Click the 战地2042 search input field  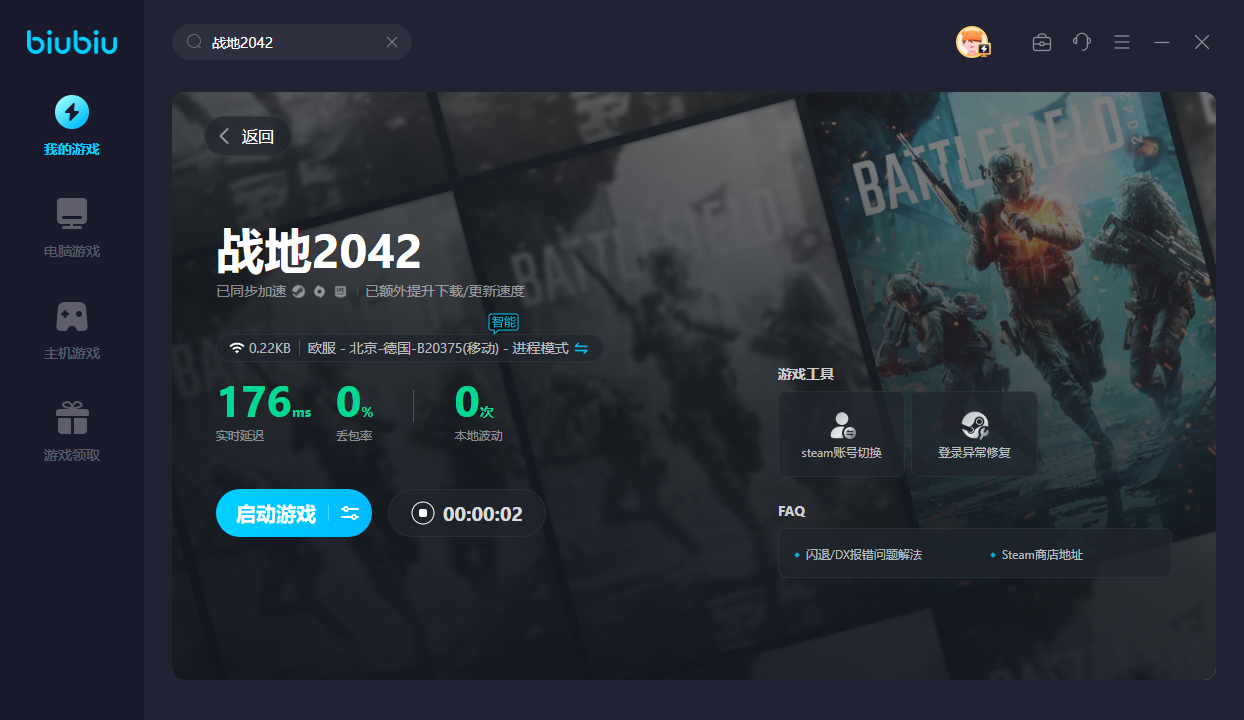pos(292,42)
